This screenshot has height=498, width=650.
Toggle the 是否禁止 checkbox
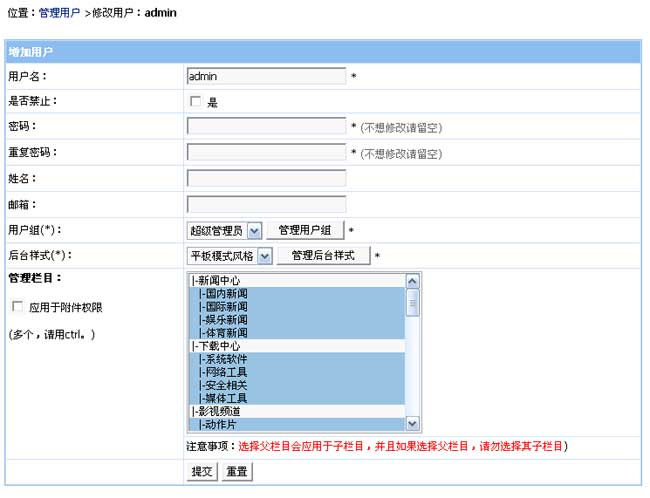[196, 102]
